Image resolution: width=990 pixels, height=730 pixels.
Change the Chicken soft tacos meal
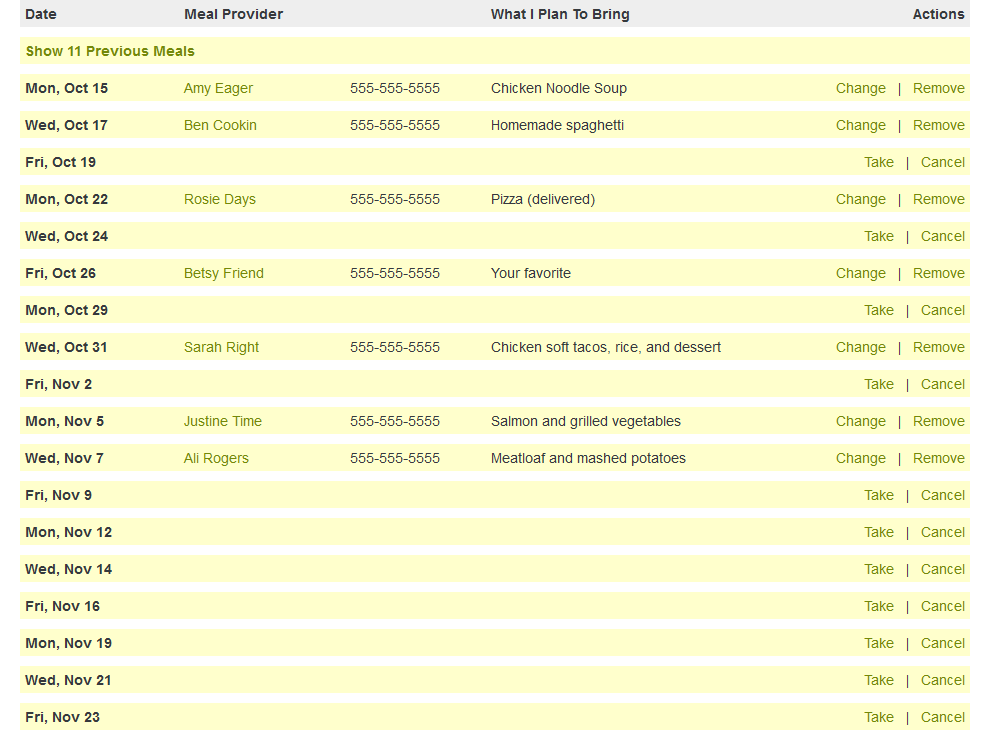point(860,347)
